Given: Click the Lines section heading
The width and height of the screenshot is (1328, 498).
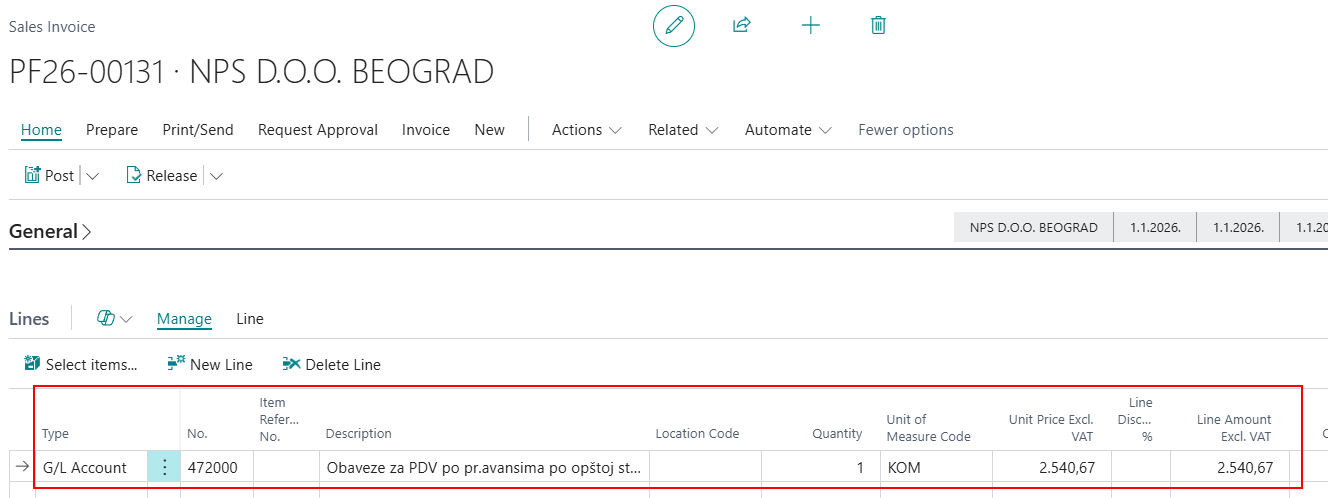Looking at the screenshot, I should [x=29, y=319].
